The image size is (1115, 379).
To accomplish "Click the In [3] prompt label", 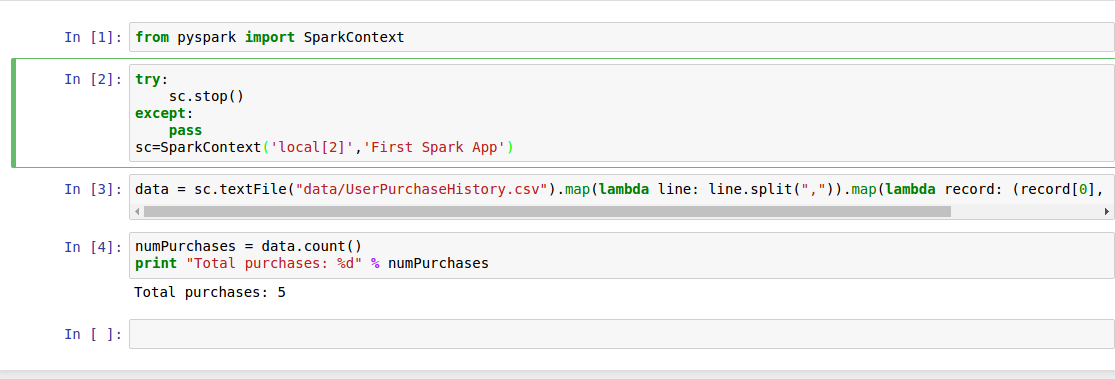I will pos(93,189).
